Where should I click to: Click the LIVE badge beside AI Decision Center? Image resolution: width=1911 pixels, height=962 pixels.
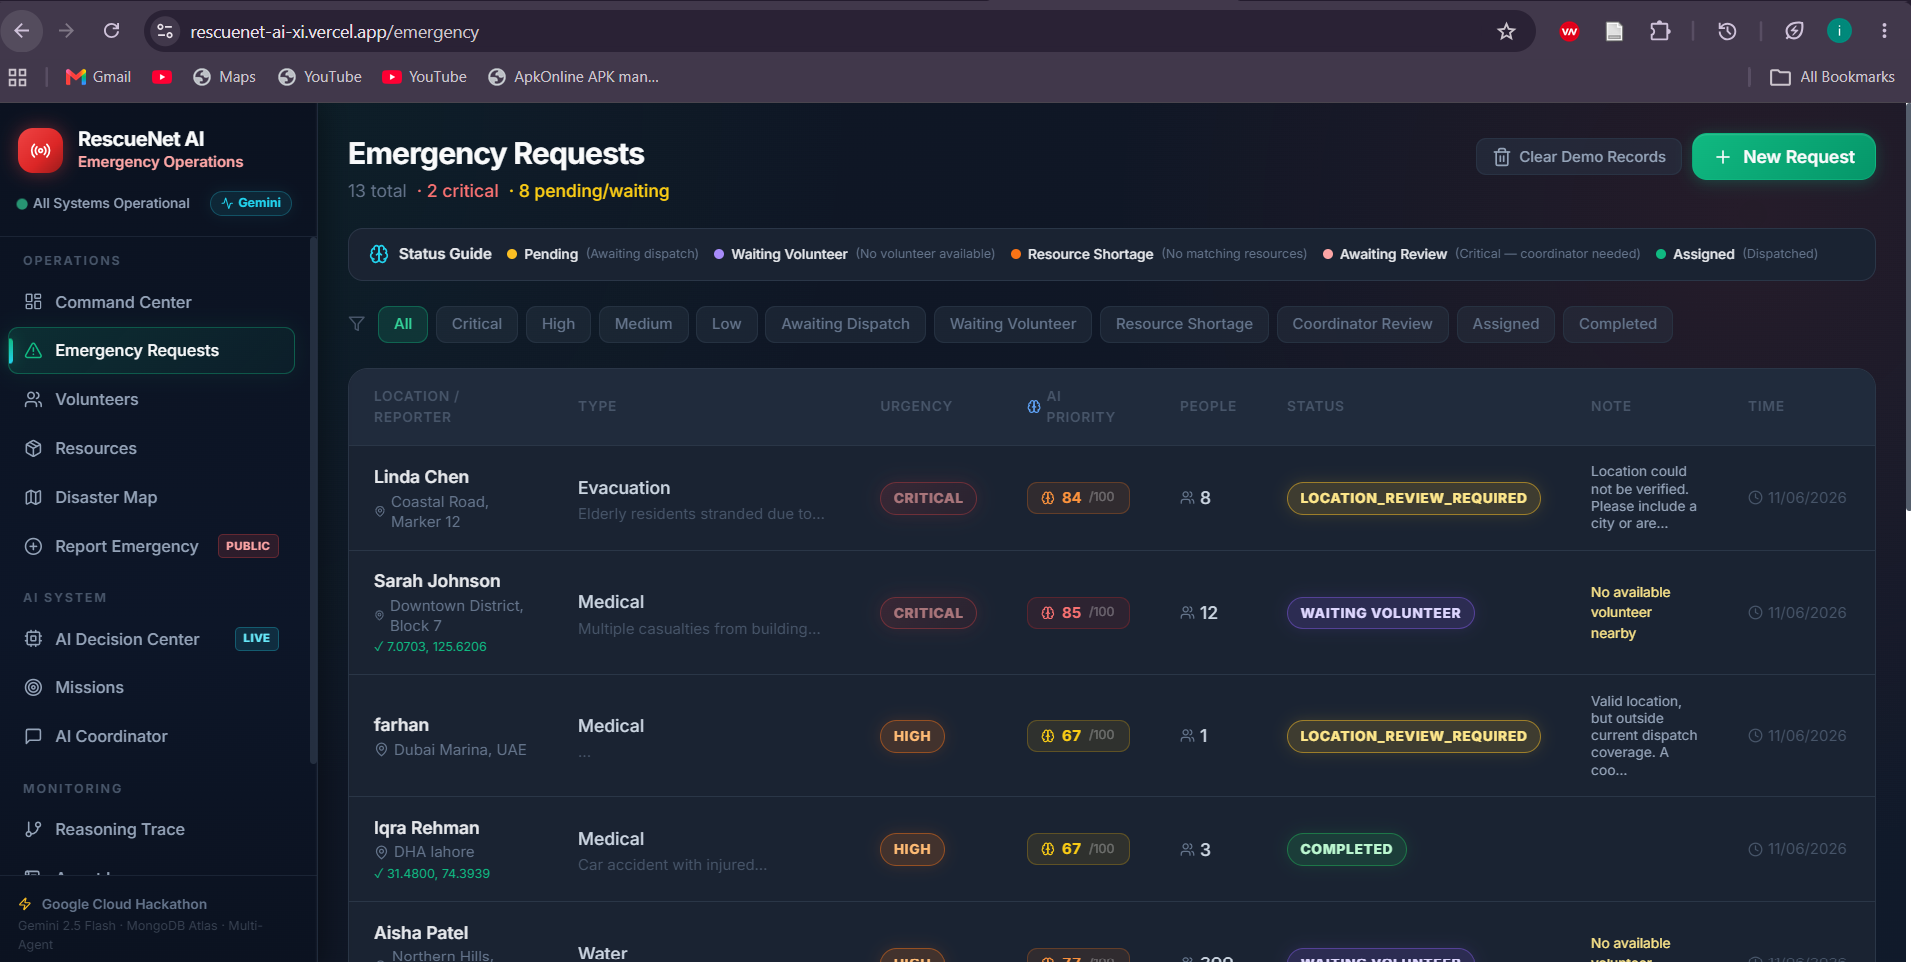coord(256,638)
